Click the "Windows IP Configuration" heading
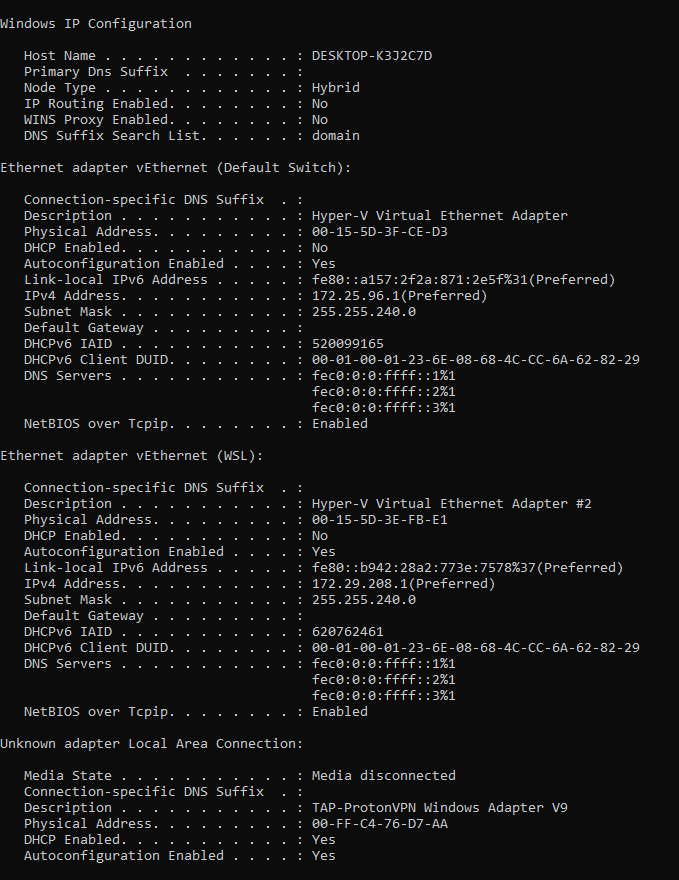Image resolution: width=679 pixels, height=880 pixels. coord(96,23)
